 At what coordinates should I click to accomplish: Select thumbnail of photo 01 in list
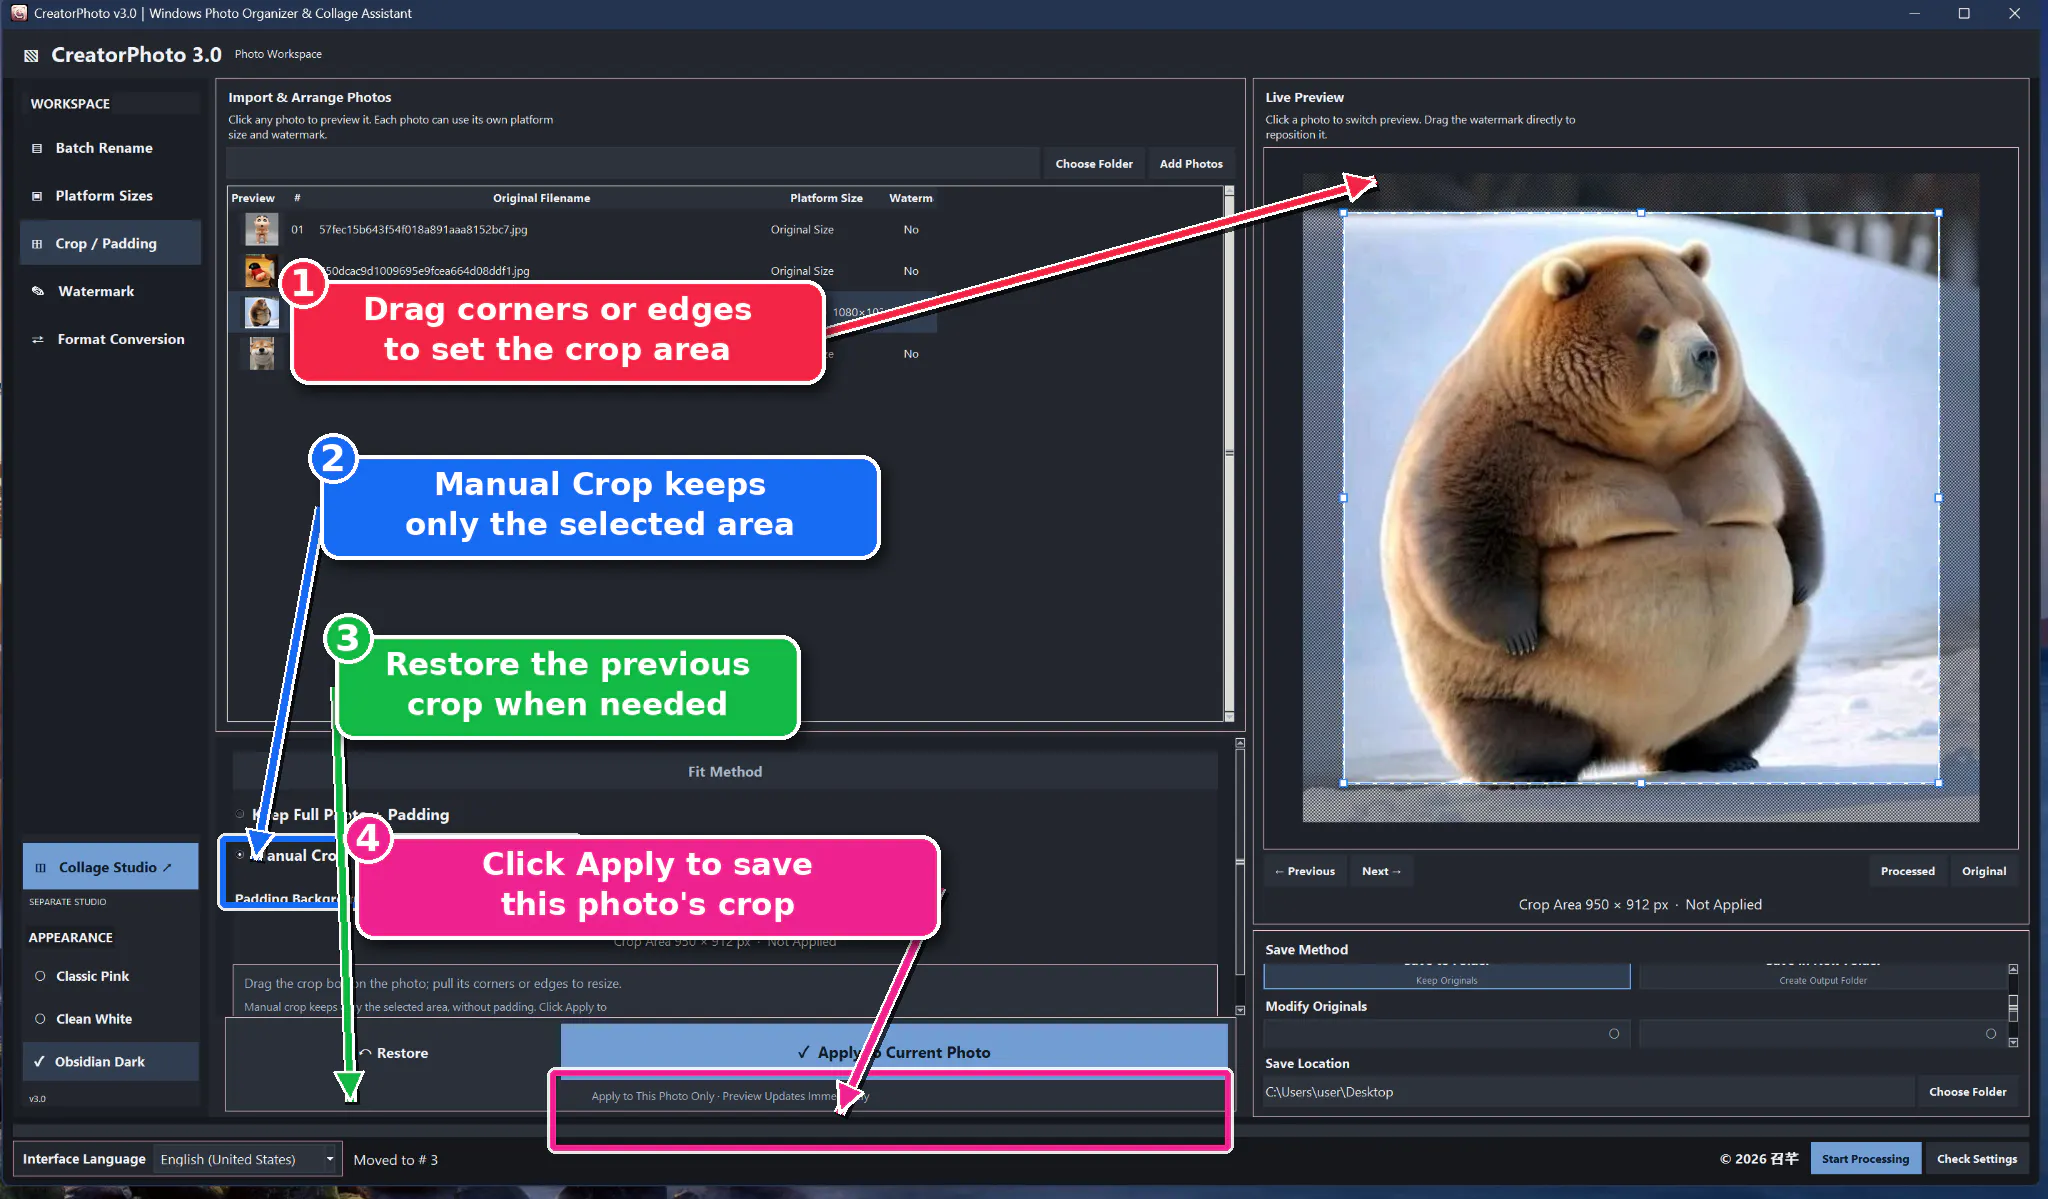point(261,230)
